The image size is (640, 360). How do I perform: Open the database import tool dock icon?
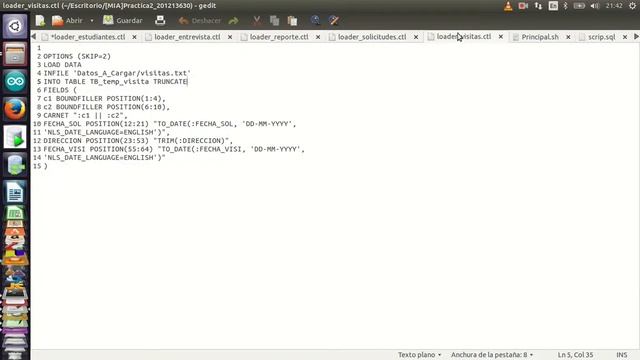coord(15,165)
